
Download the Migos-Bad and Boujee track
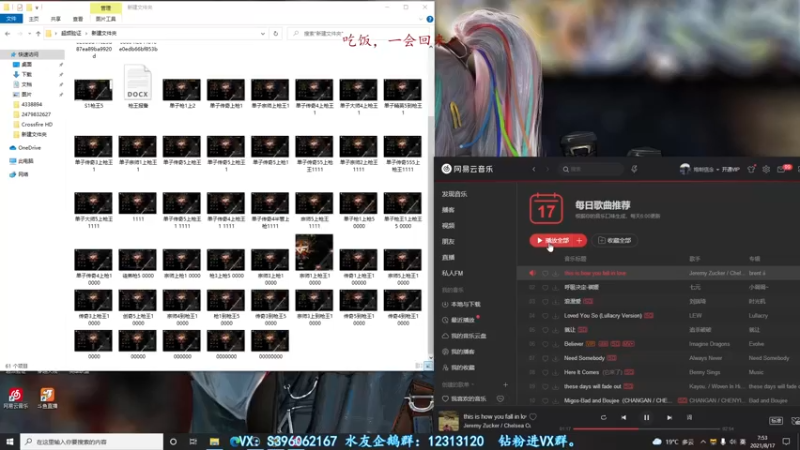point(555,401)
